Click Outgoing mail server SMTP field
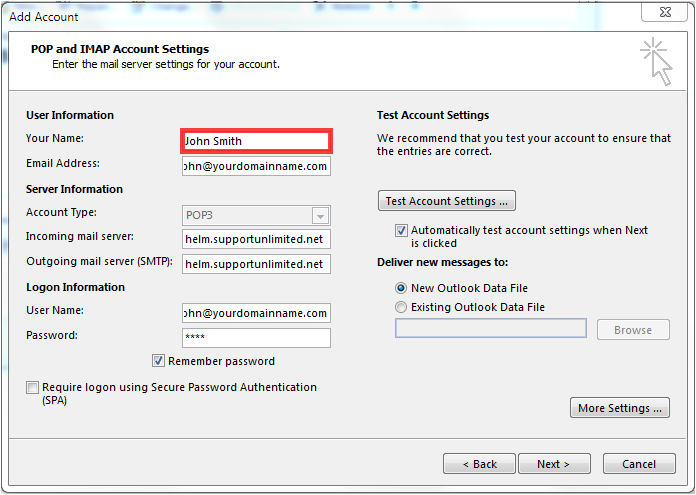Viewport: 696px width, 495px height. coord(256,264)
